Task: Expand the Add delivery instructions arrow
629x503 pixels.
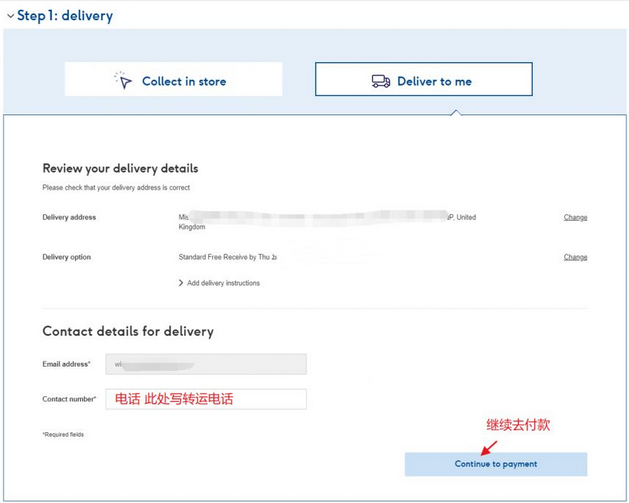Action: click(181, 283)
